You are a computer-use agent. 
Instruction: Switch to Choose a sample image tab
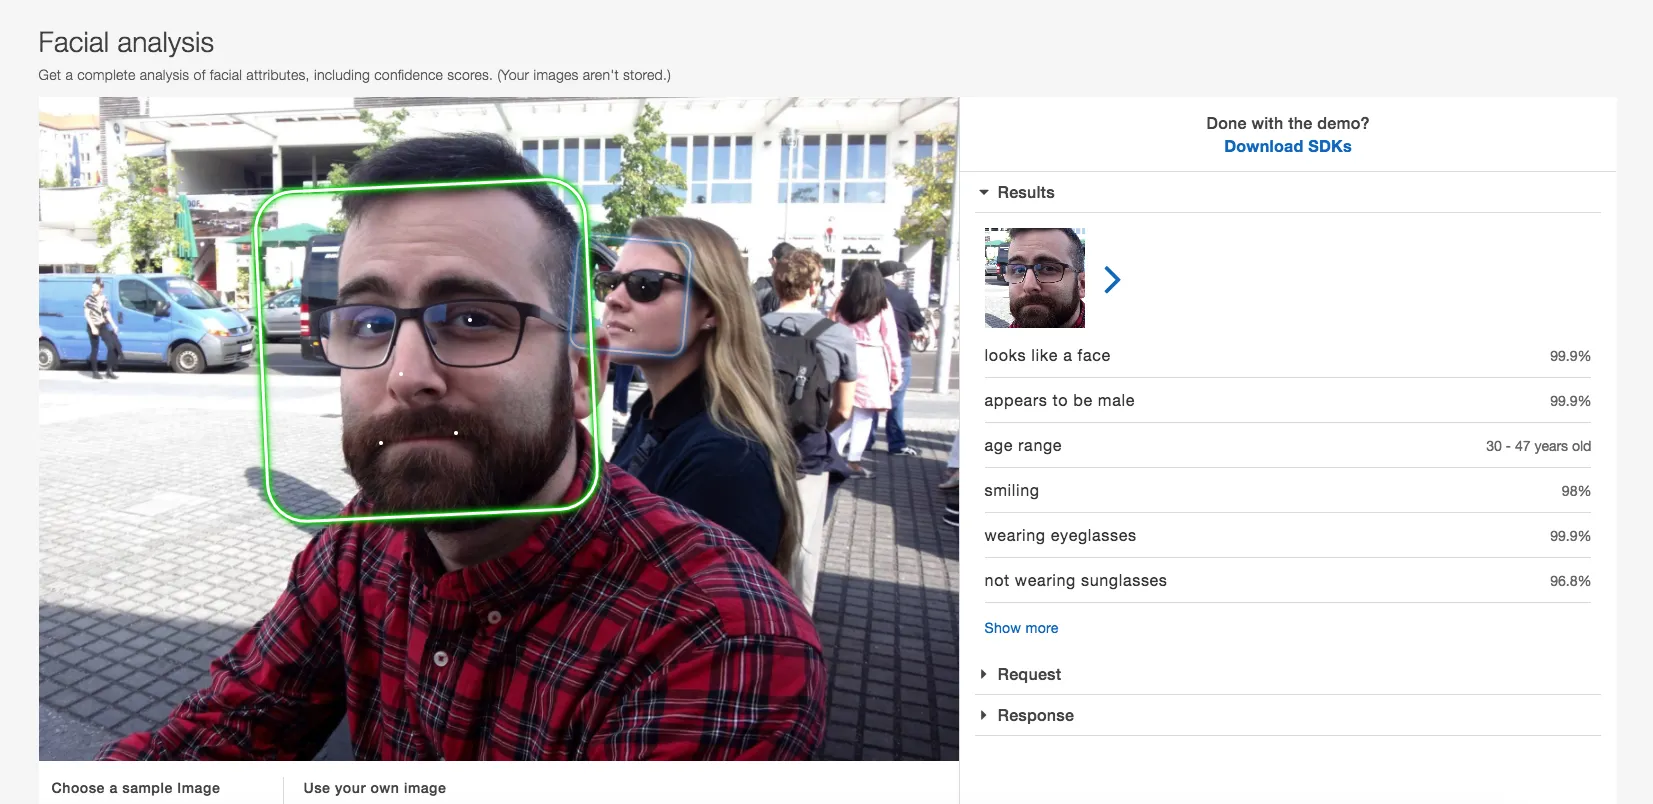tap(136, 788)
